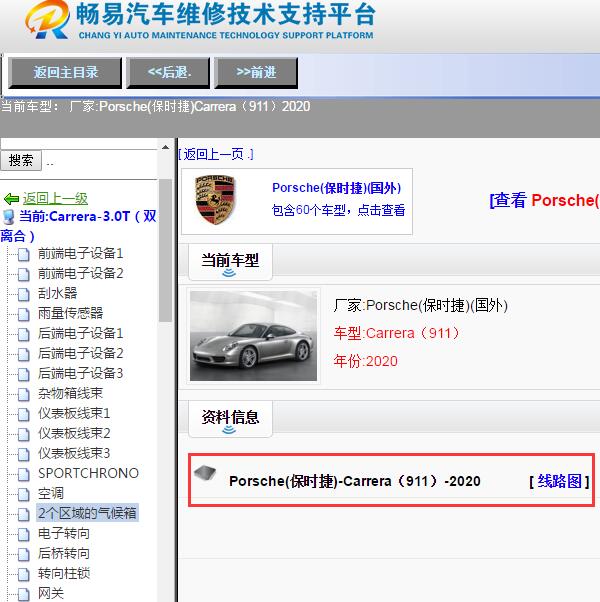Image resolution: width=600 pixels, height=602 pixels.
Task: Select 仪表板线束3 in the tree
Action: click(74, 453)
